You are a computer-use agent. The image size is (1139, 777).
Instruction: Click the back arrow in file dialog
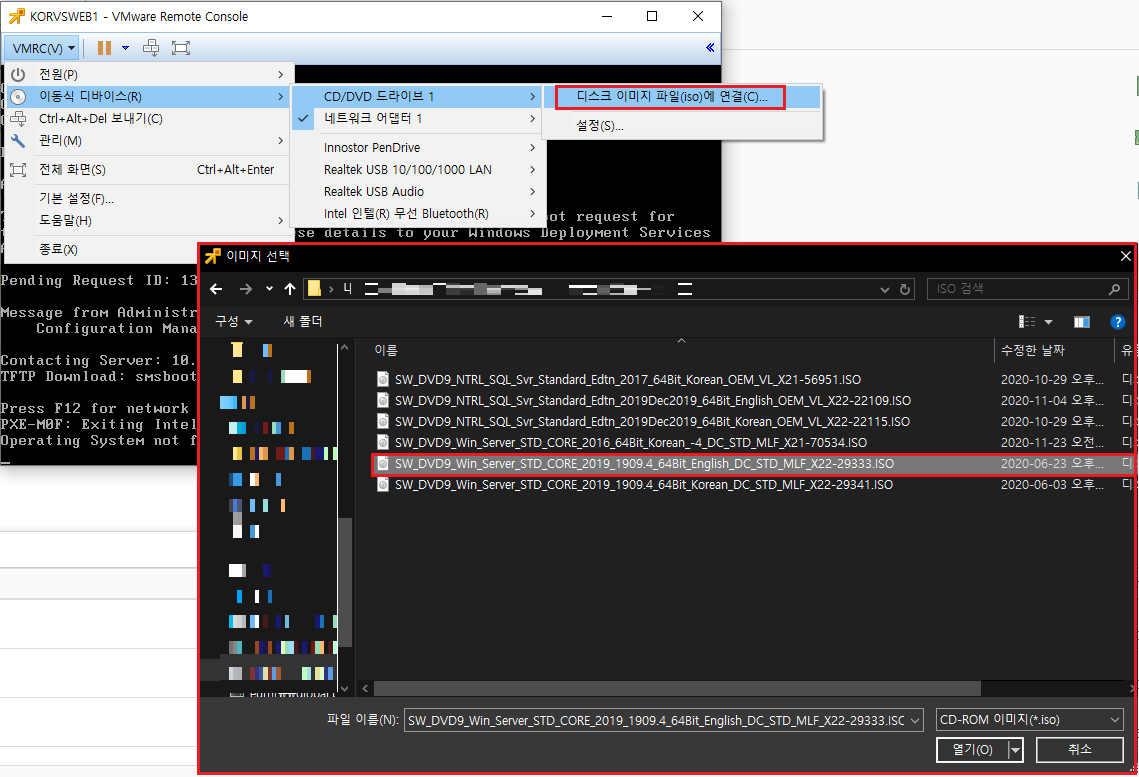pos(216,289)
